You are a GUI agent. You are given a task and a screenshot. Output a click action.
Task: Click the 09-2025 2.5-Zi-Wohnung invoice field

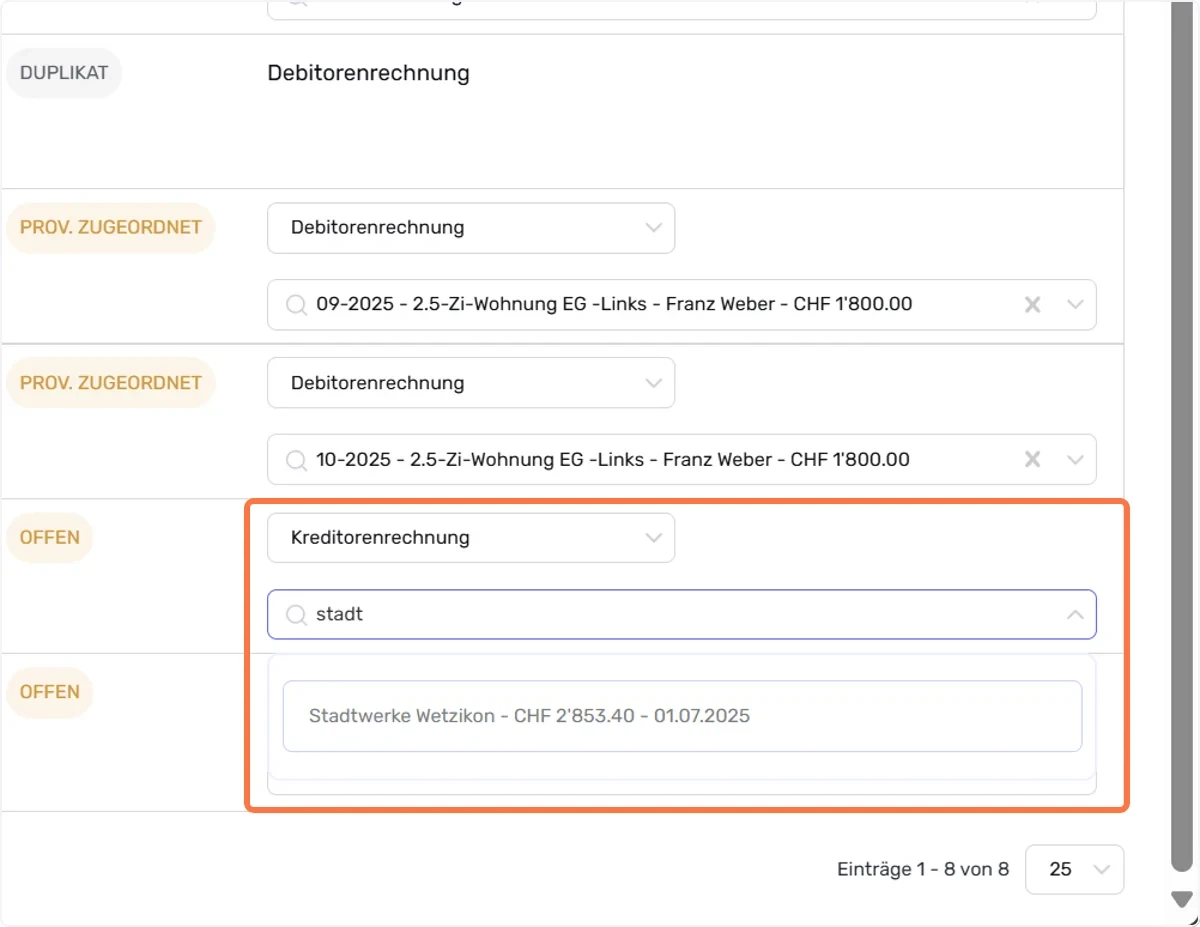coord(682,305)
